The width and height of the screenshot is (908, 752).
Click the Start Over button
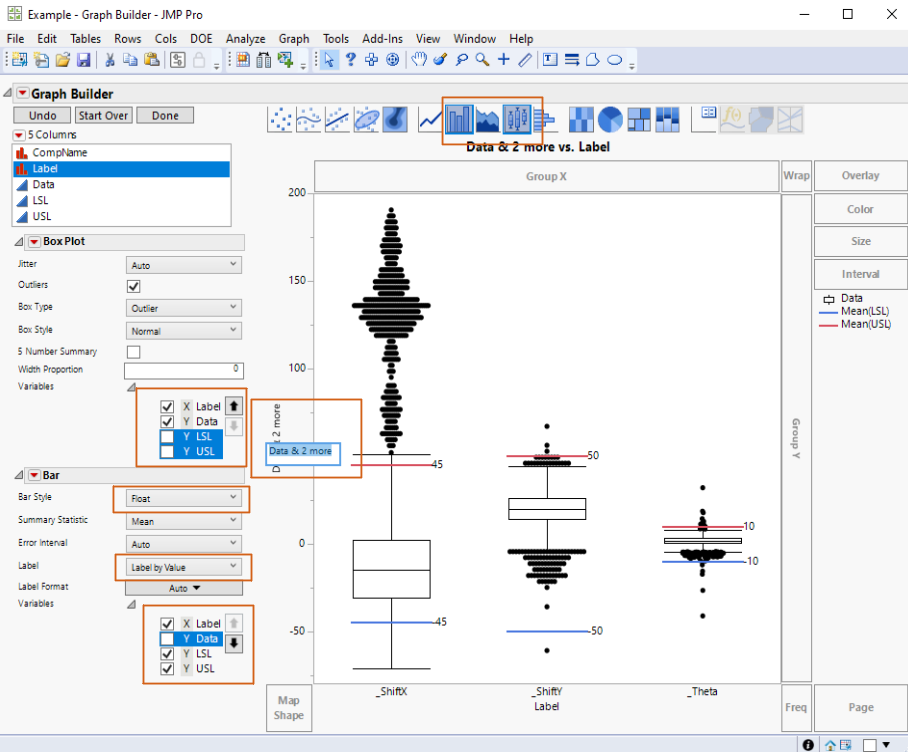tap(103, 115)
